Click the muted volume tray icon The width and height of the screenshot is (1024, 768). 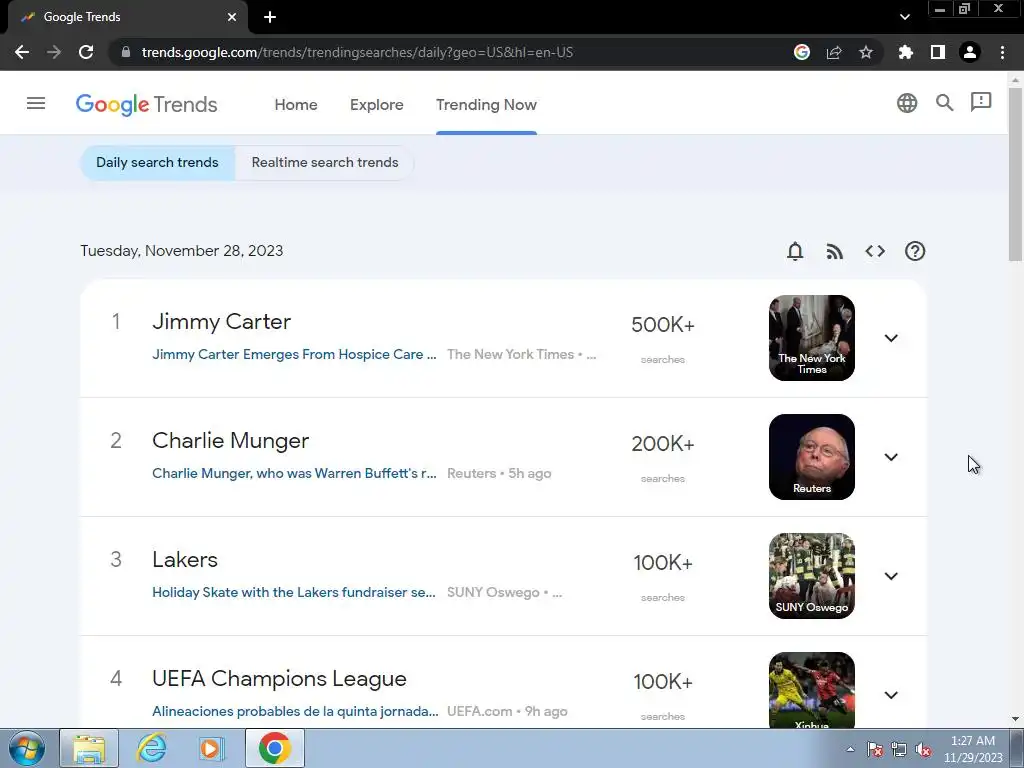923,750
